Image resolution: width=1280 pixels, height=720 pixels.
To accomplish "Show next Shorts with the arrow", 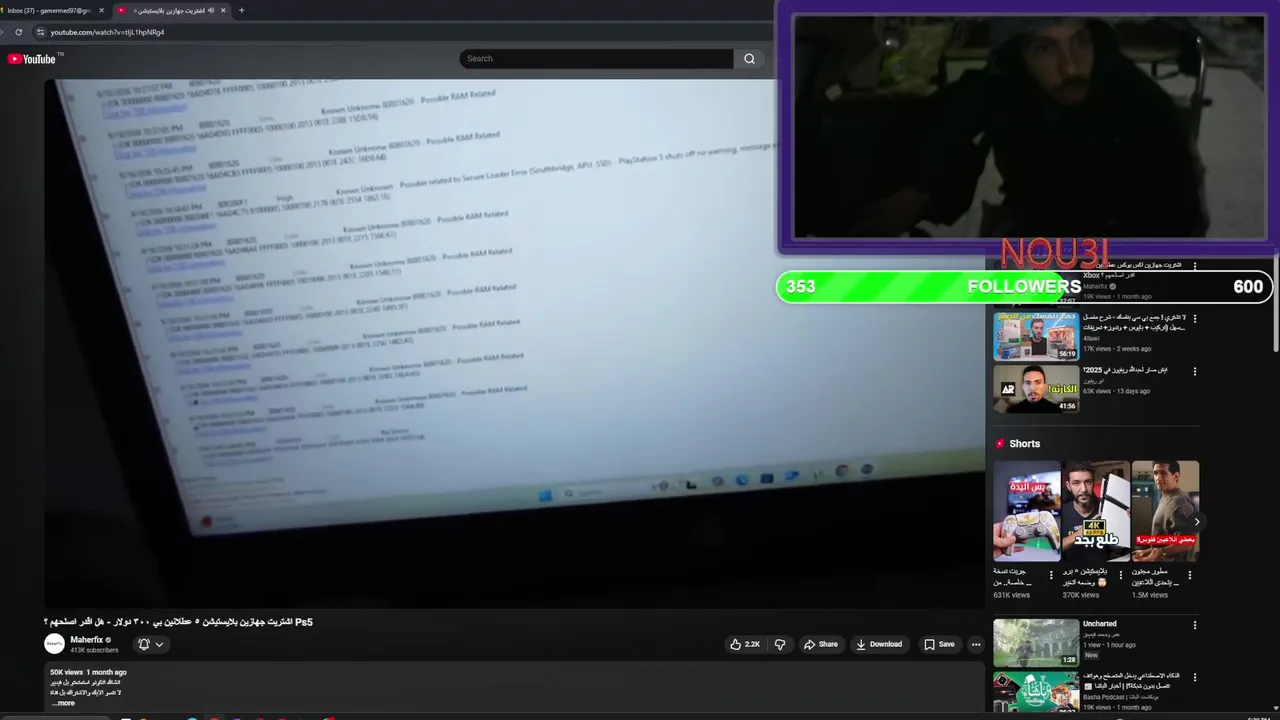I will point(1196,522).
